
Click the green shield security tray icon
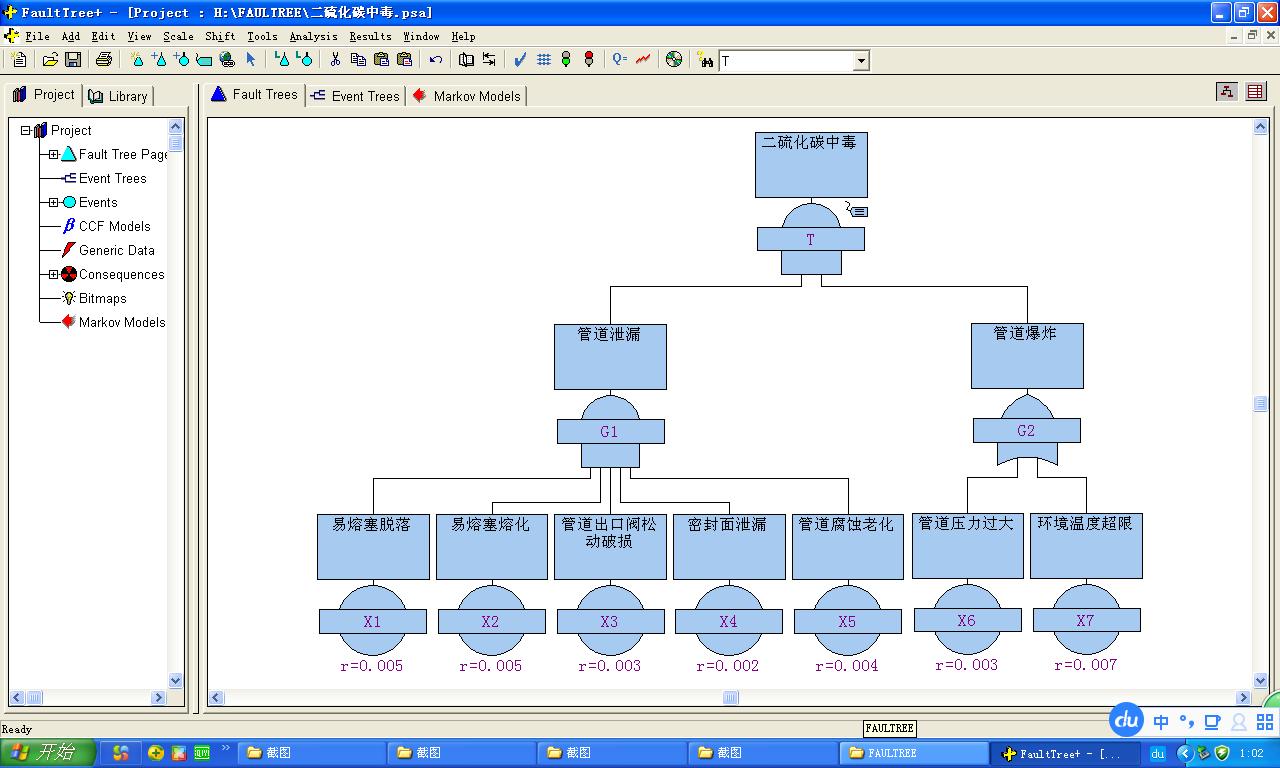pyautogui.click(x=1222, y=753)
